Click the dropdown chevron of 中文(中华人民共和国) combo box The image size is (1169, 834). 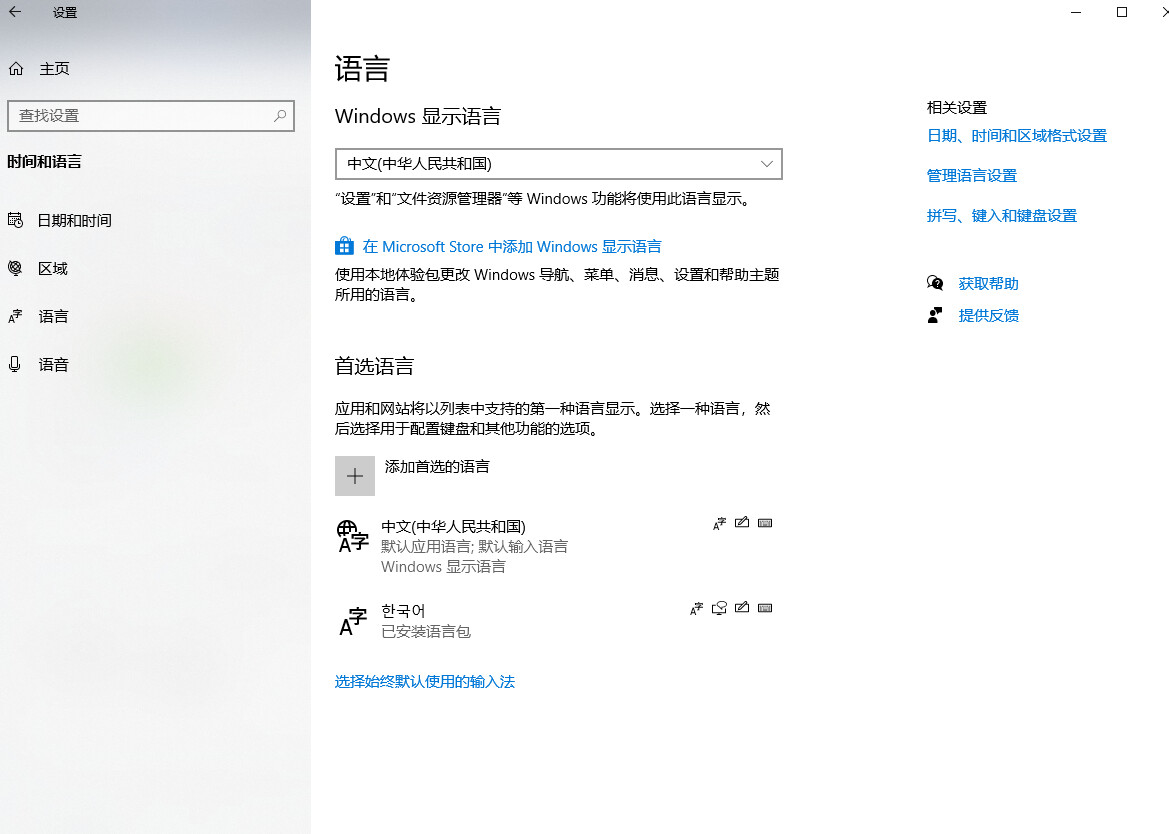(767, 164)
